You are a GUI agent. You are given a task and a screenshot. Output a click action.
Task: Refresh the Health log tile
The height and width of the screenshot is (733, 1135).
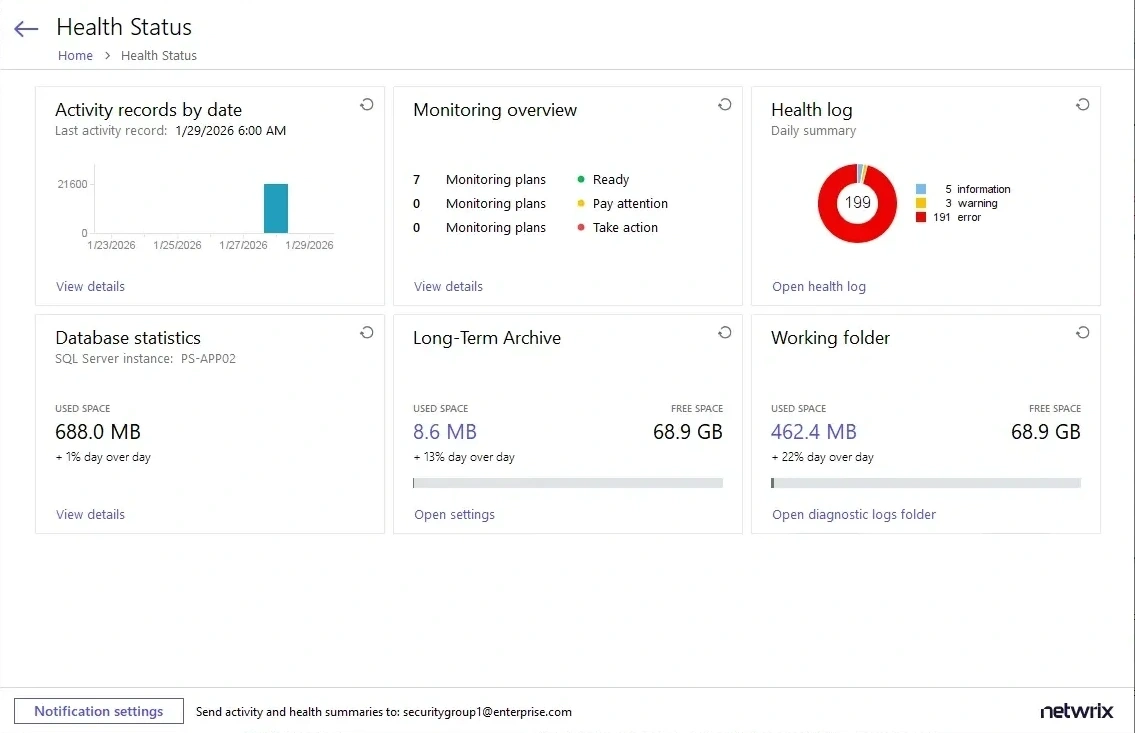(1082, 104)
